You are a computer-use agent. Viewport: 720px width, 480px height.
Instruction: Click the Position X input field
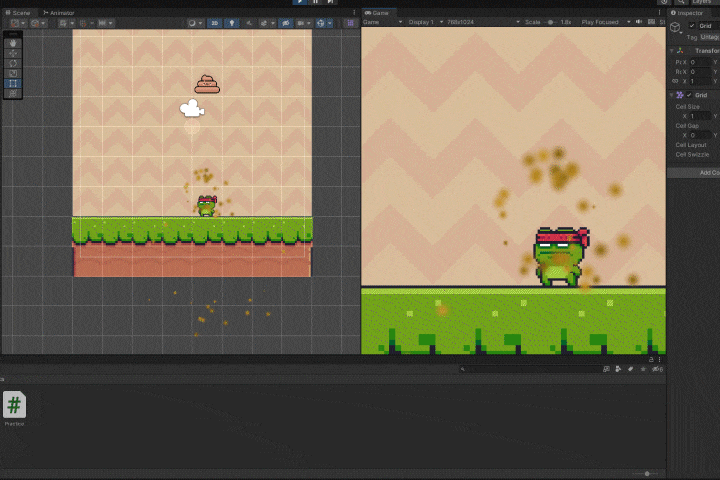pos(700,62)
